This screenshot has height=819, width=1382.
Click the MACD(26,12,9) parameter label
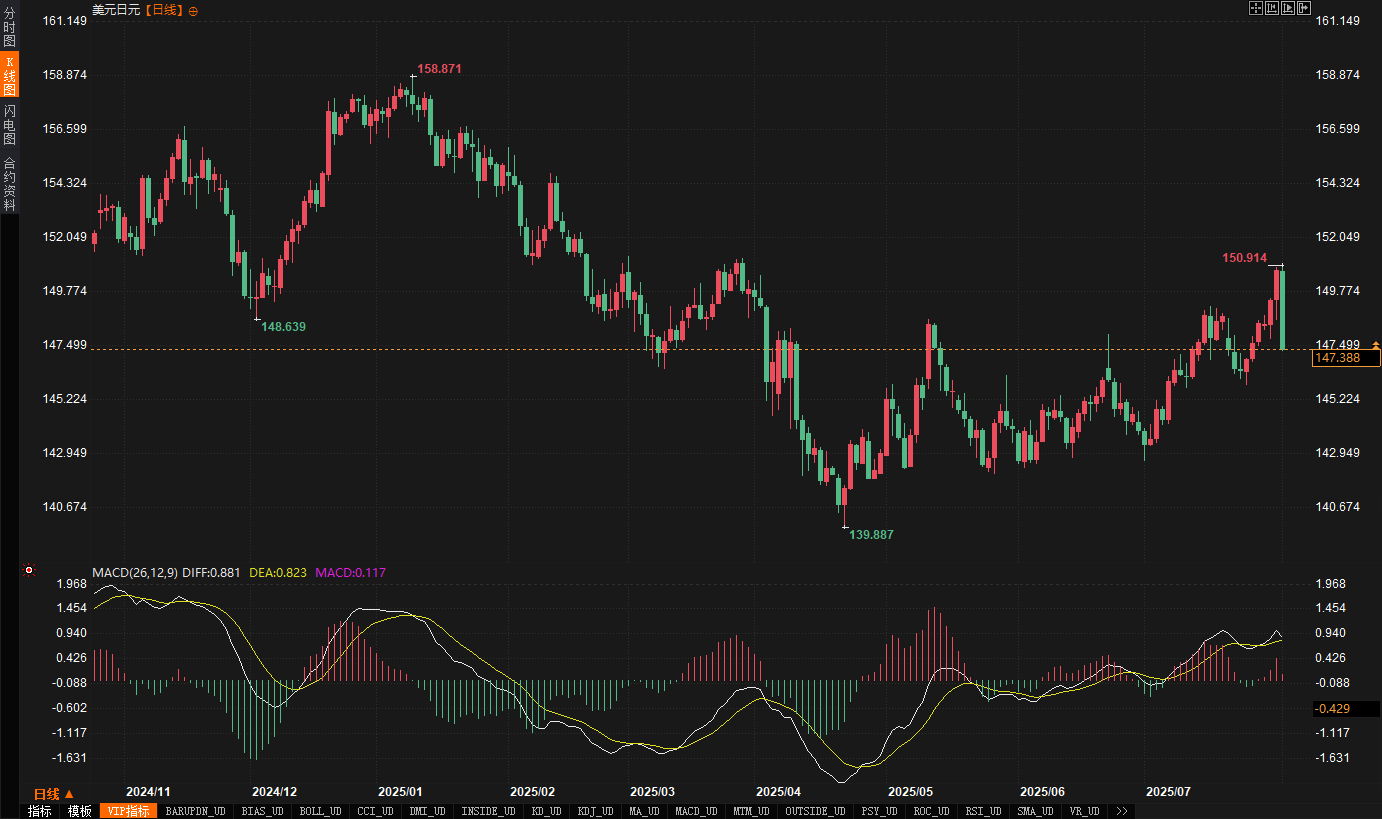pyautogui.click(x=135, y=573)
